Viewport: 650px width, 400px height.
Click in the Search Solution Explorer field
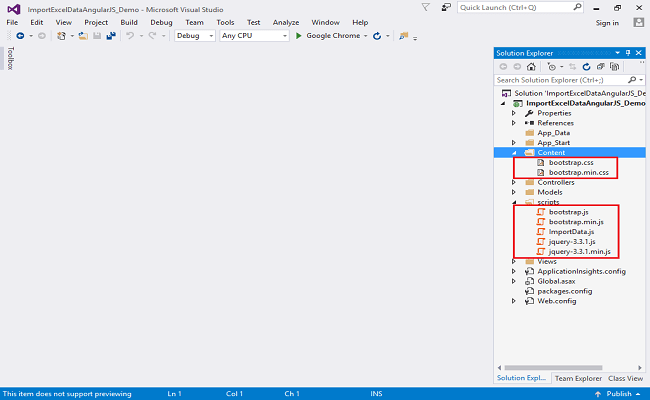click(562, 80)
